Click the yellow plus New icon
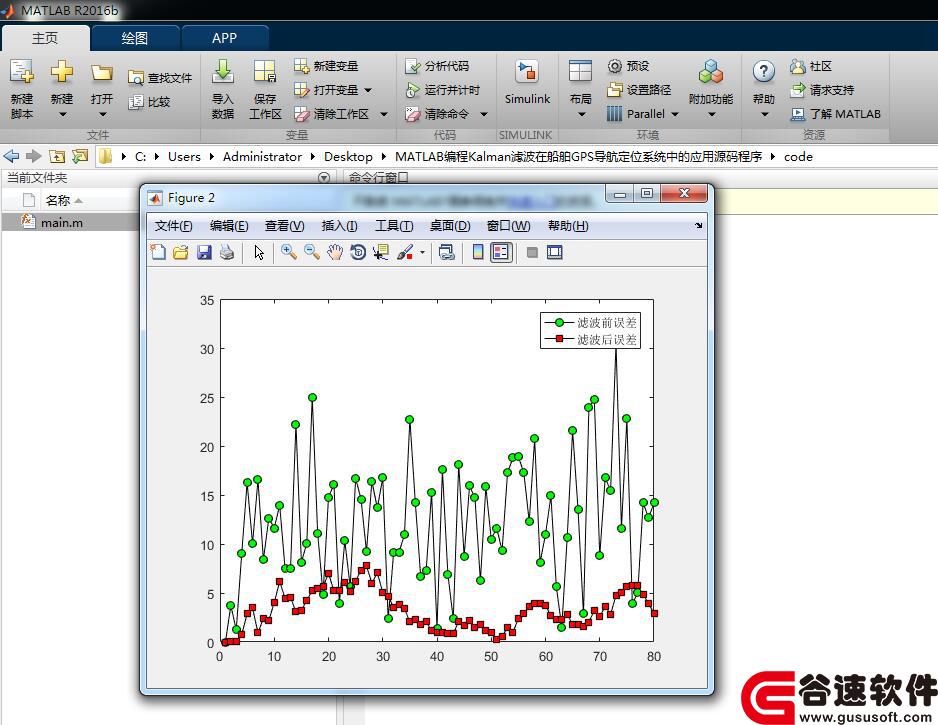This screenshot has height=725, width=938. coord(62,72)
